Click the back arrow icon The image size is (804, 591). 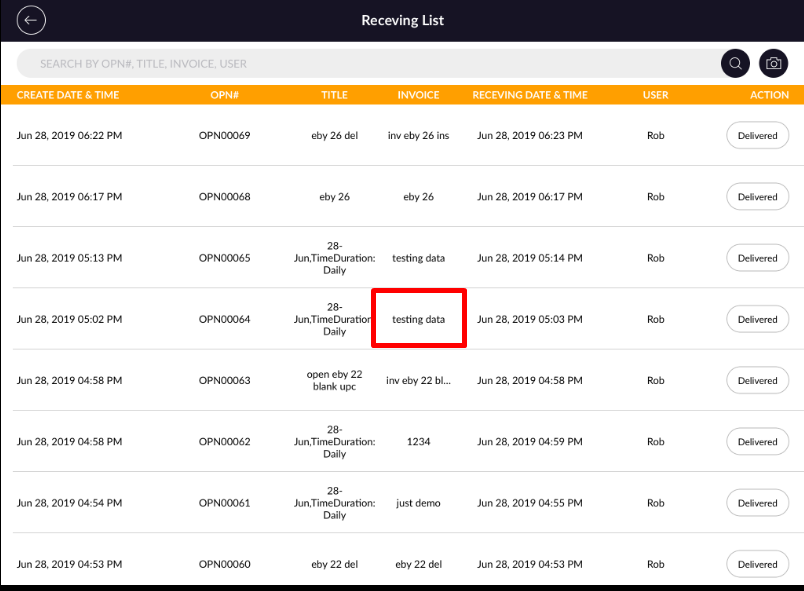click(x=32, y=20)
